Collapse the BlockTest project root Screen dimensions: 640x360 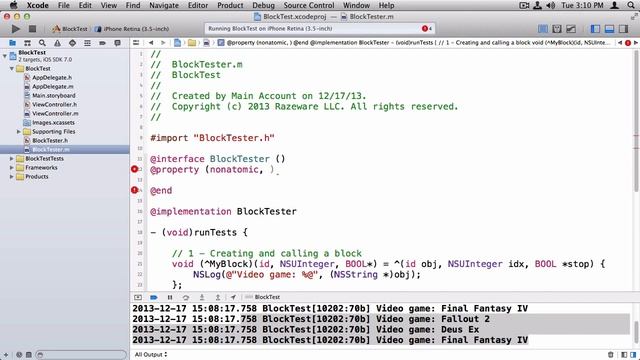4,56
